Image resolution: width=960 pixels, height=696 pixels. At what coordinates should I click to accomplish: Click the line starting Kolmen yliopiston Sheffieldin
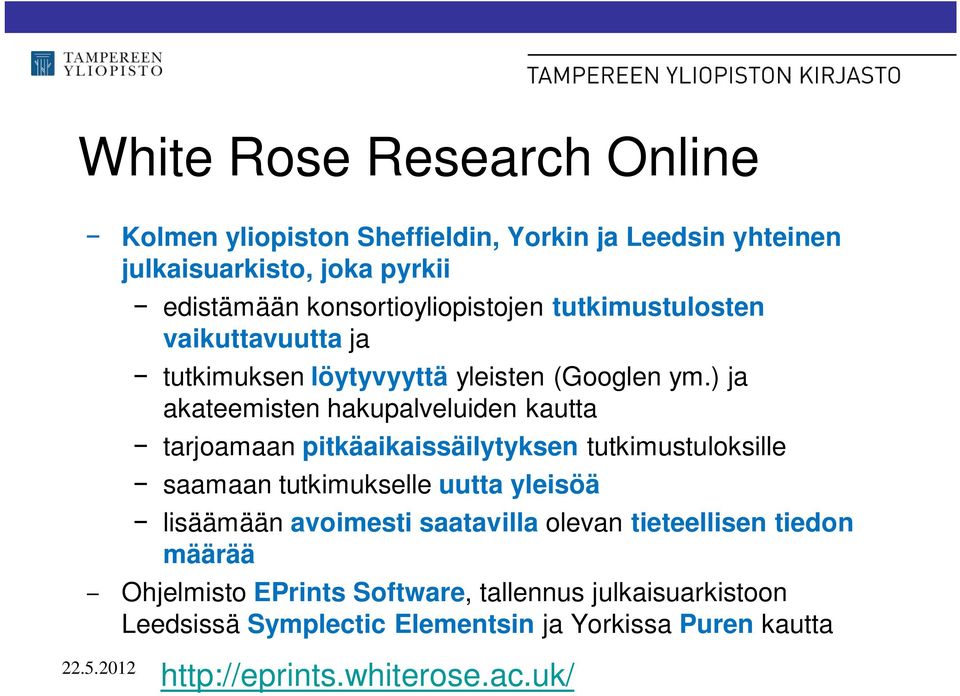tap(481, 238)
